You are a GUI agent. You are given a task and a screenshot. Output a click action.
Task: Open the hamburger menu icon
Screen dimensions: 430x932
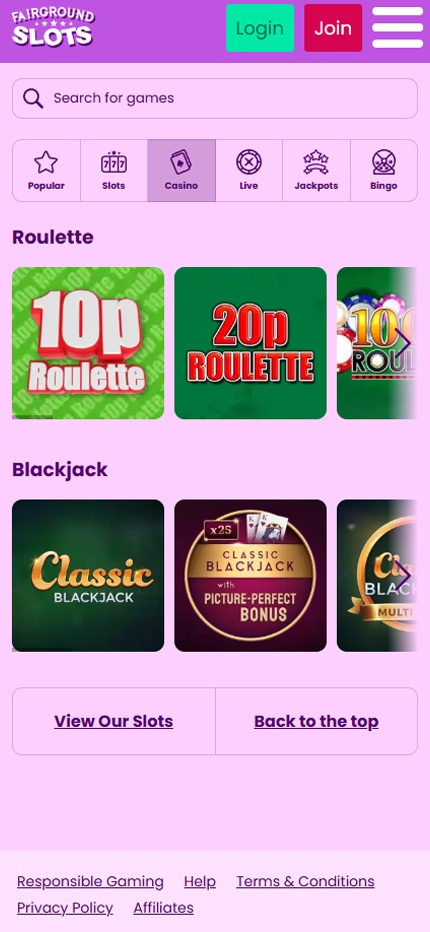coord(397,28)
